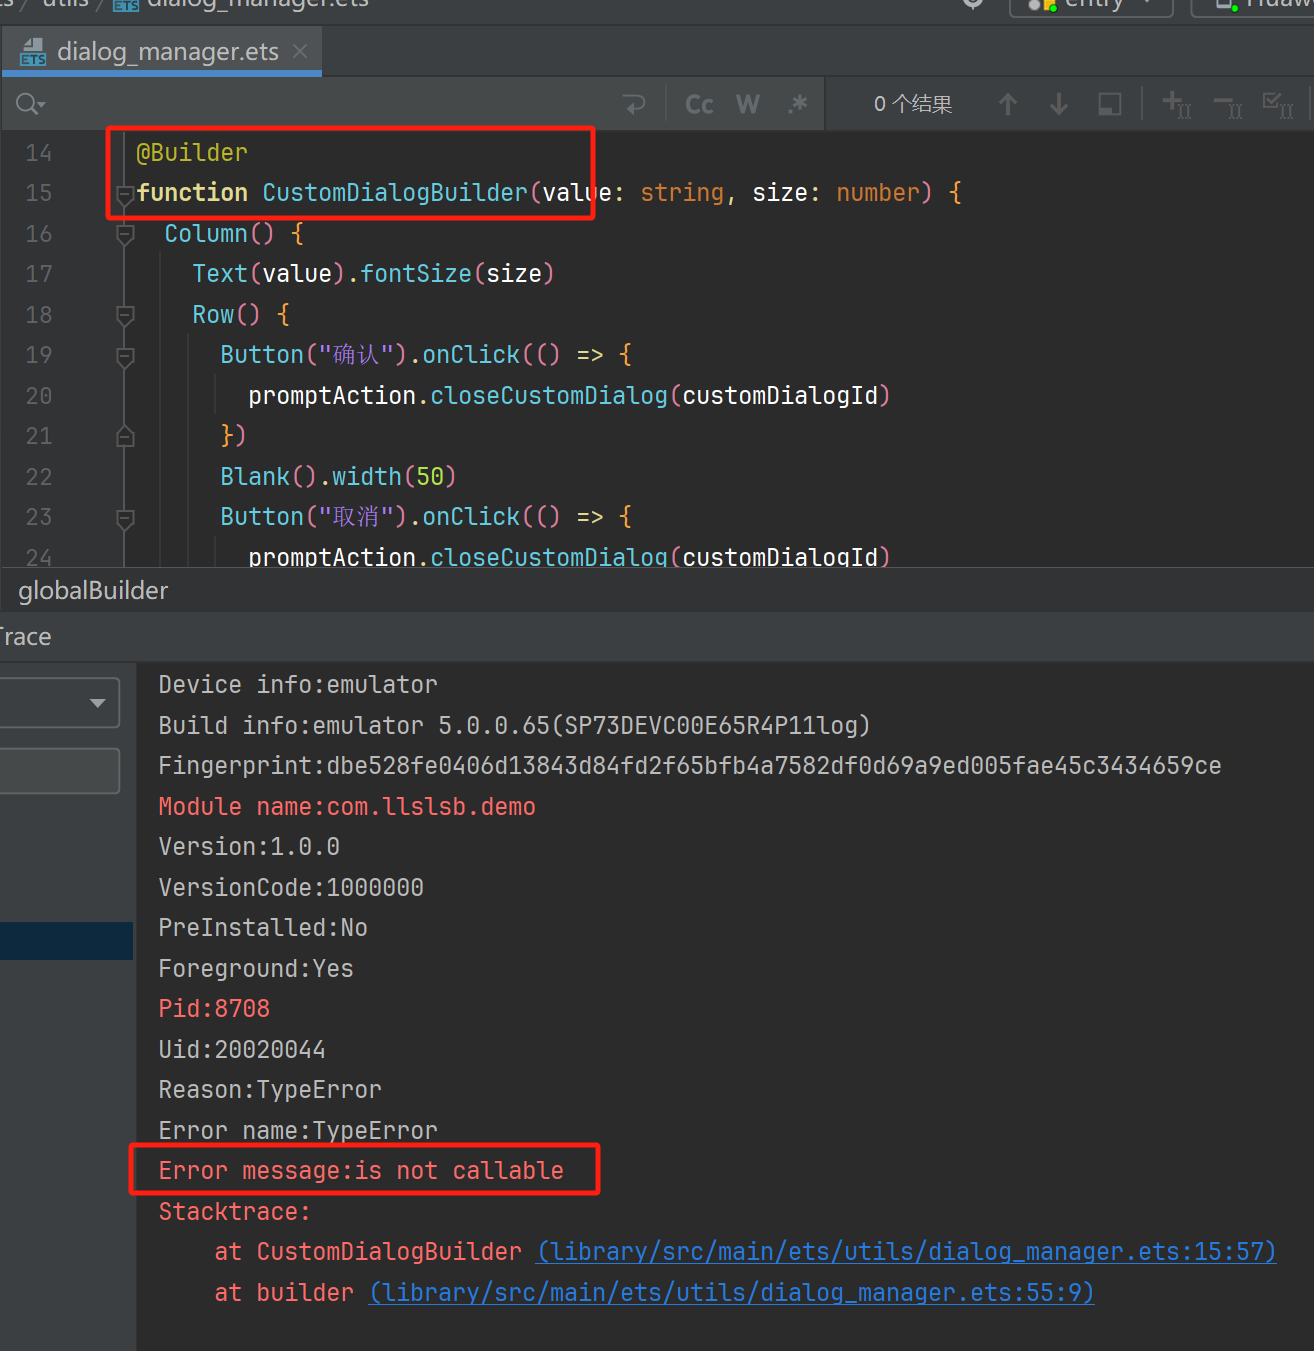Click 'Text(value).fontSize(size)' code line
Screen dimensions: 1314x1351
pyautogui.click(x=373, y=274)
